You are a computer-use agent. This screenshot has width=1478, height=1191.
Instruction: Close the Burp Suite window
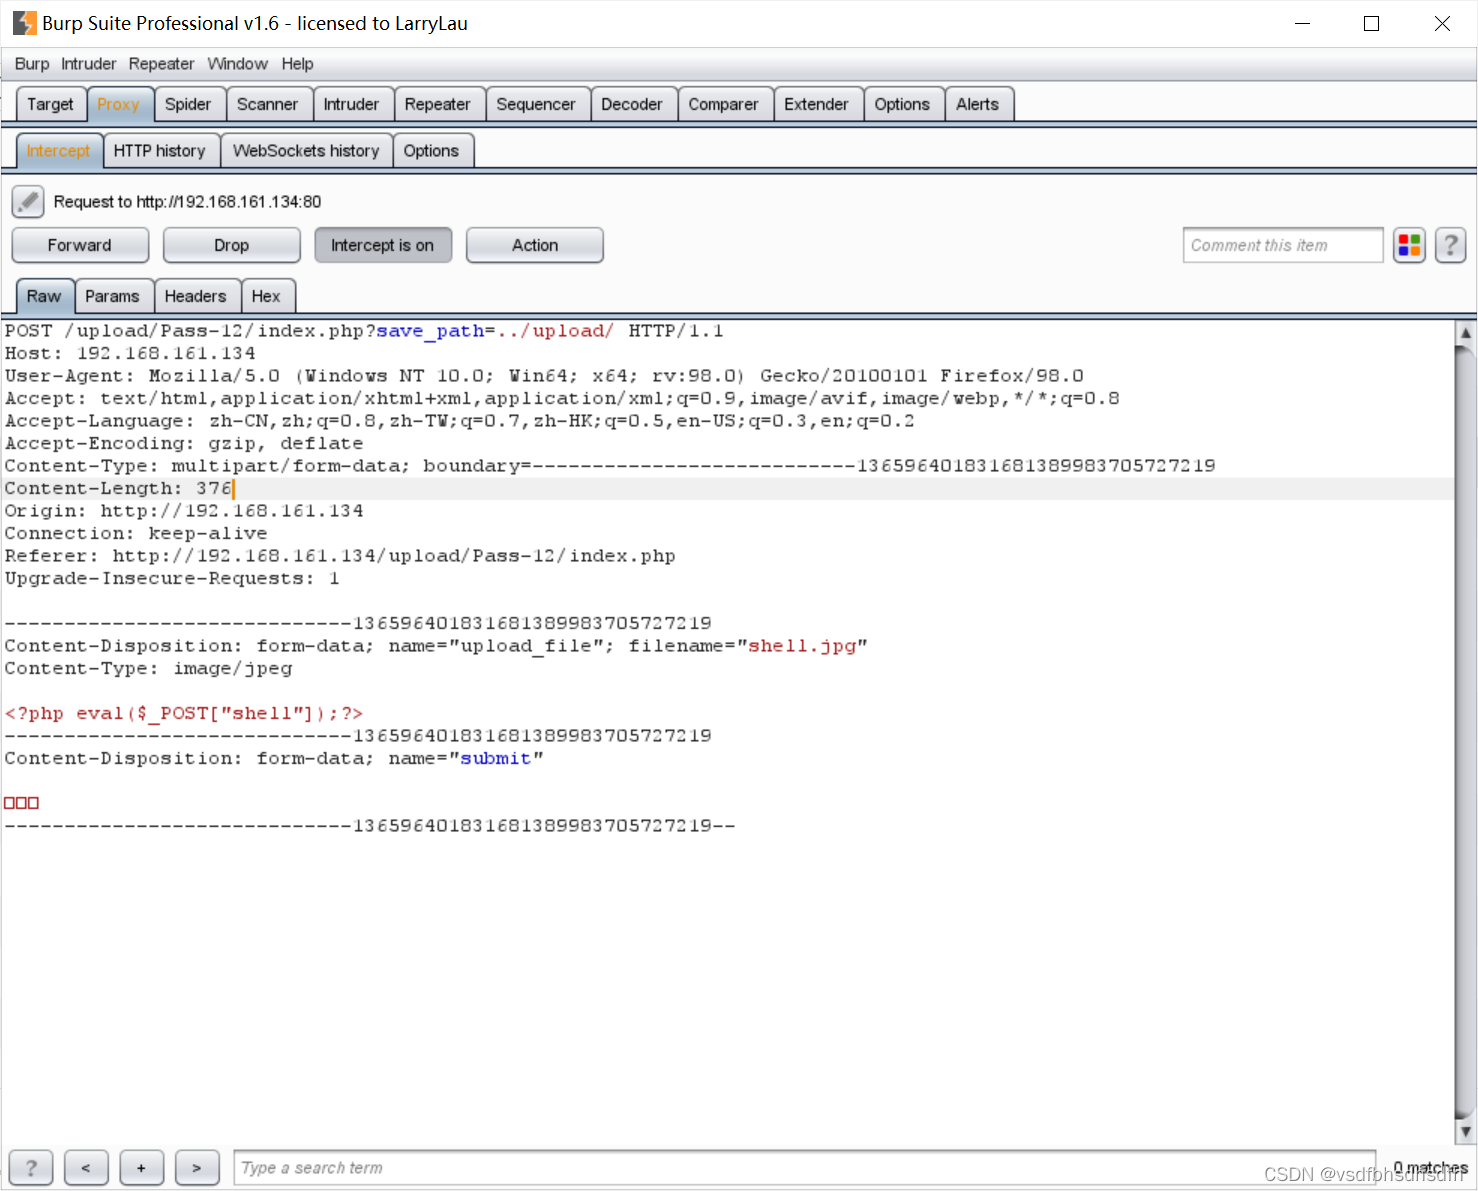[x=1442, y=23]
